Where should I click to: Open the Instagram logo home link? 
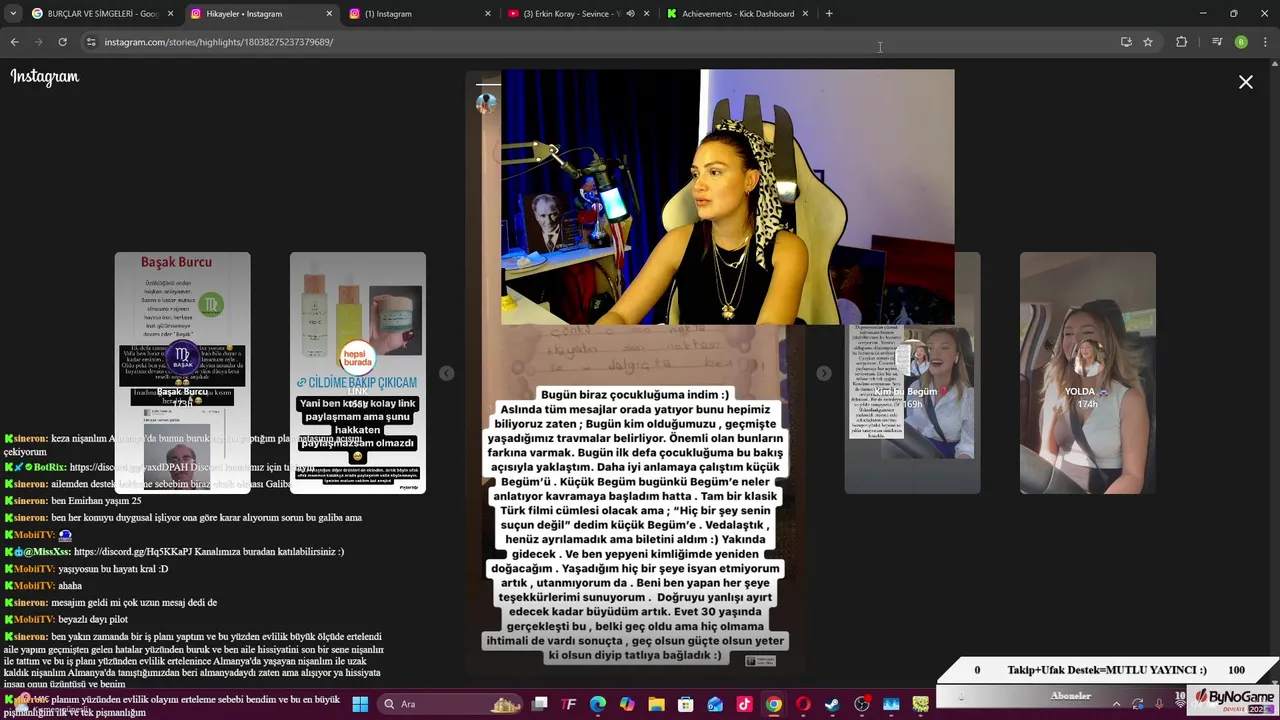(x=44, y=77)
